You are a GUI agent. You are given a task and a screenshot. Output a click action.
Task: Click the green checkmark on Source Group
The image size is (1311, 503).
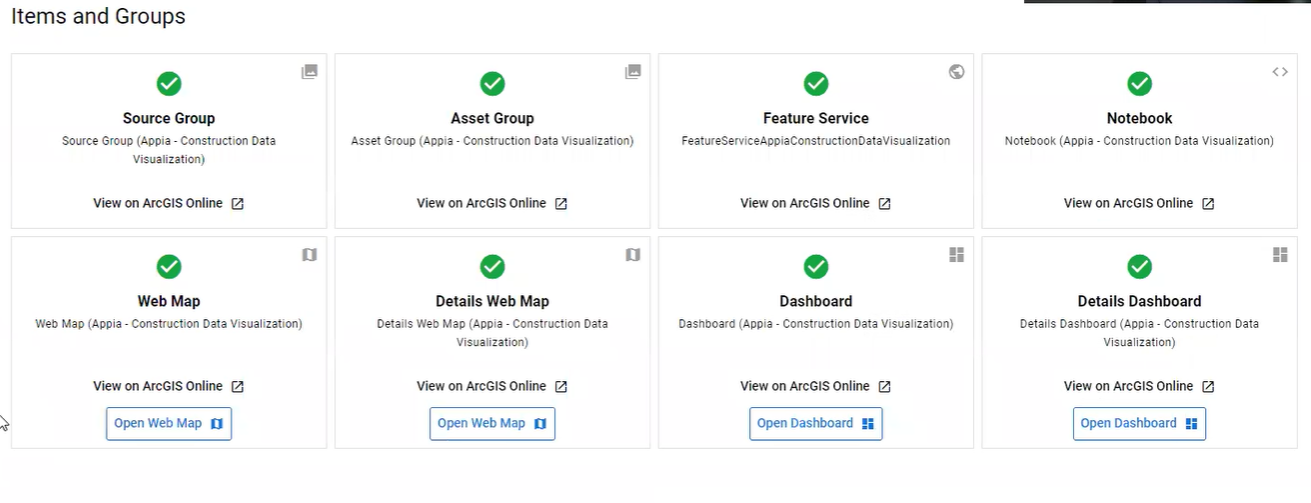(x=169, y=84)
